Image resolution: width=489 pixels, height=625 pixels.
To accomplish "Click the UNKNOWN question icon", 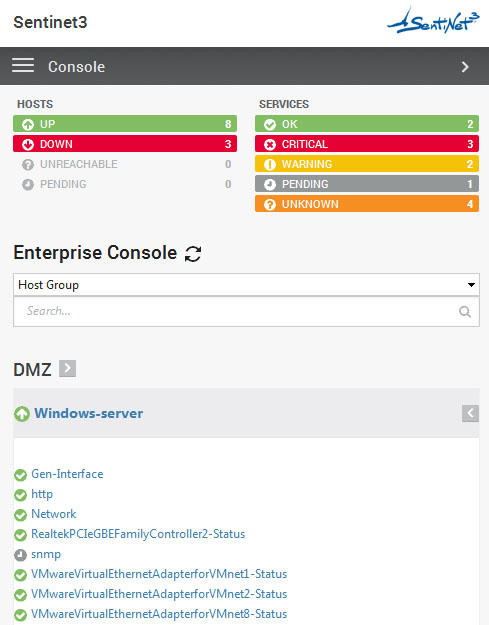I will coord(270,204).
